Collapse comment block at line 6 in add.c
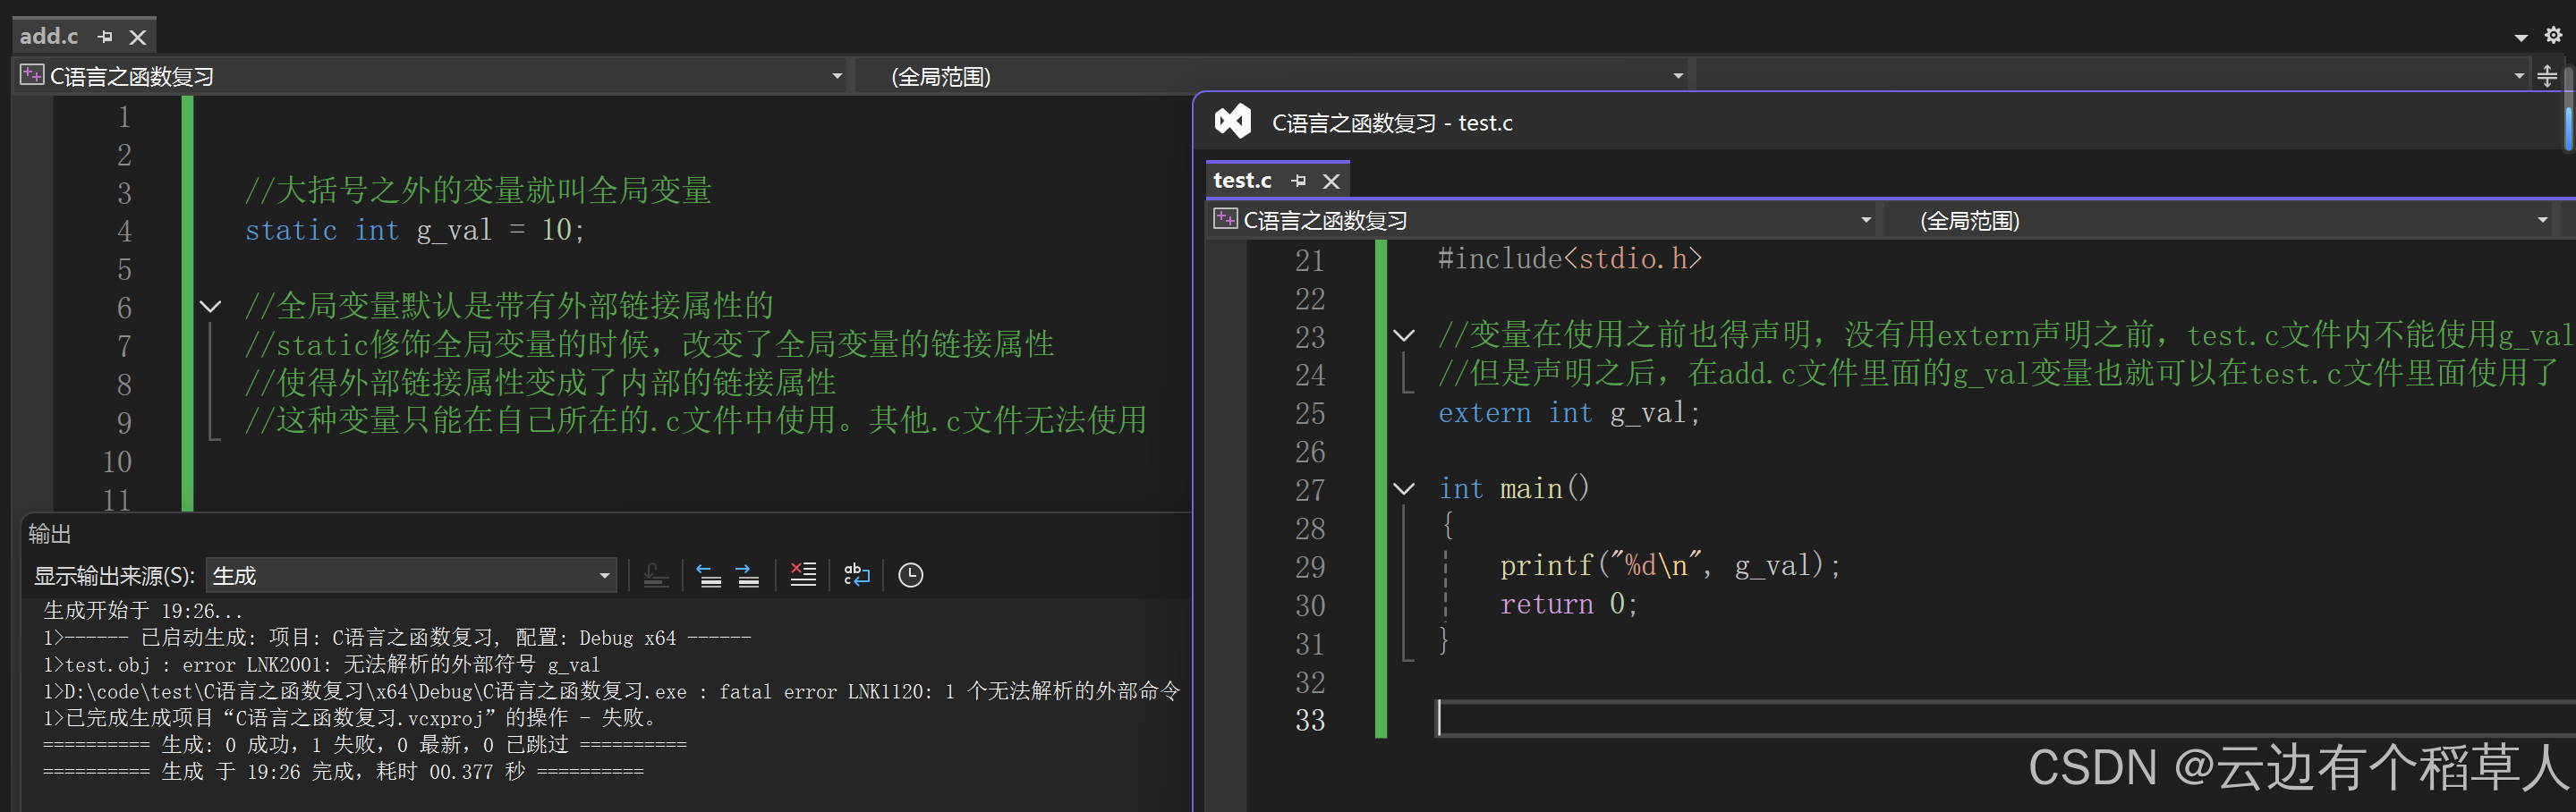This screenshot has height=812, width=2576. pyautogui.click(x=210, y=306)
